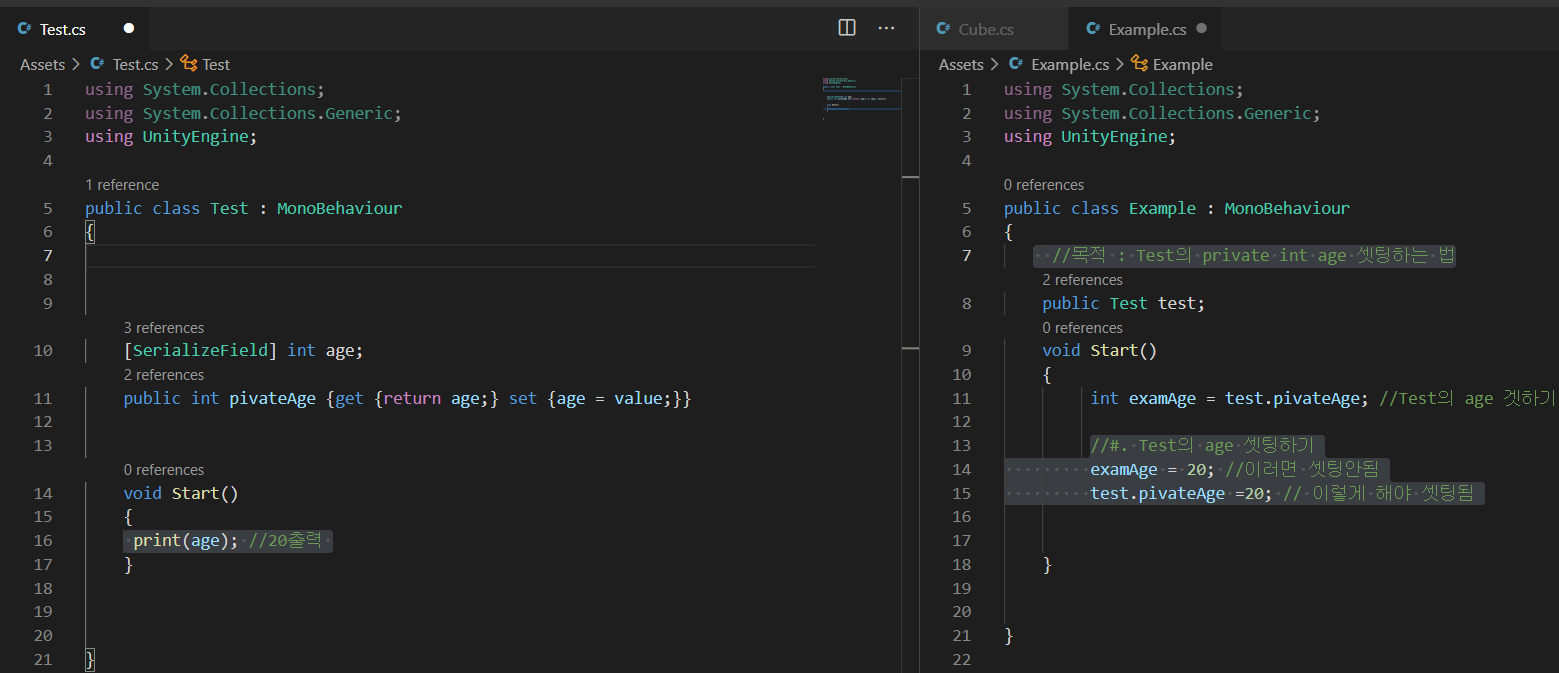
Task: Click 'test.pivateAge =20;' on Example.cs line 15
Action: tap(1181, 494)
